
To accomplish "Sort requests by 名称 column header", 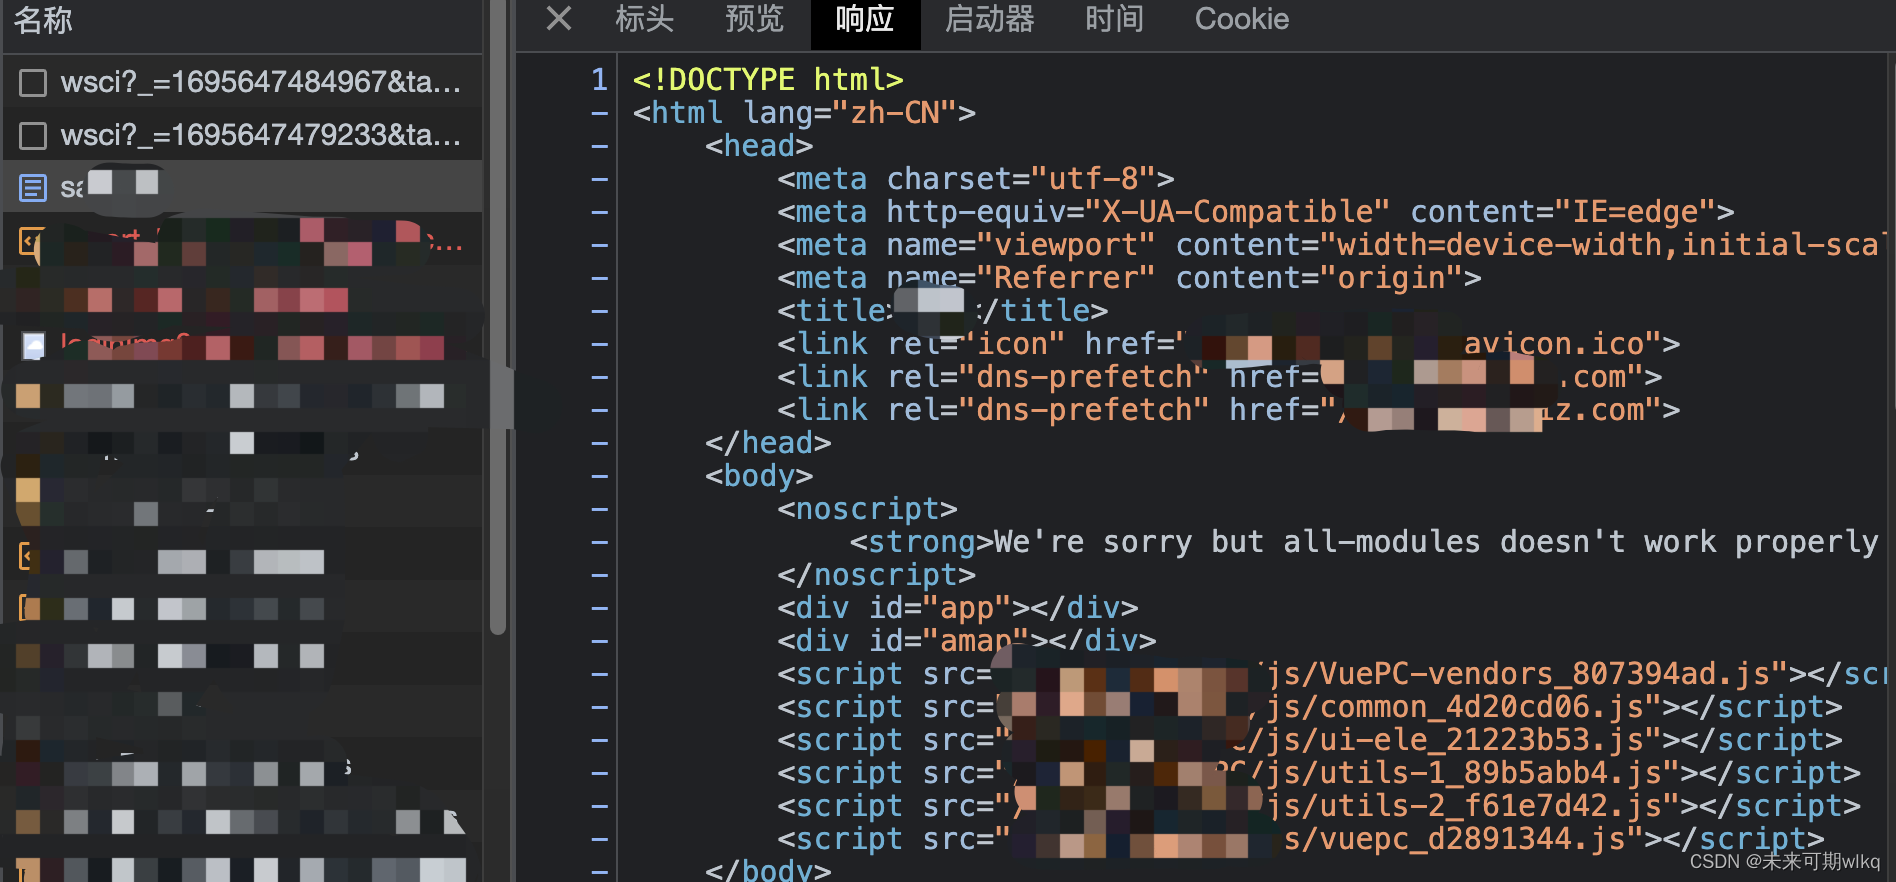I will click(43, 20).
